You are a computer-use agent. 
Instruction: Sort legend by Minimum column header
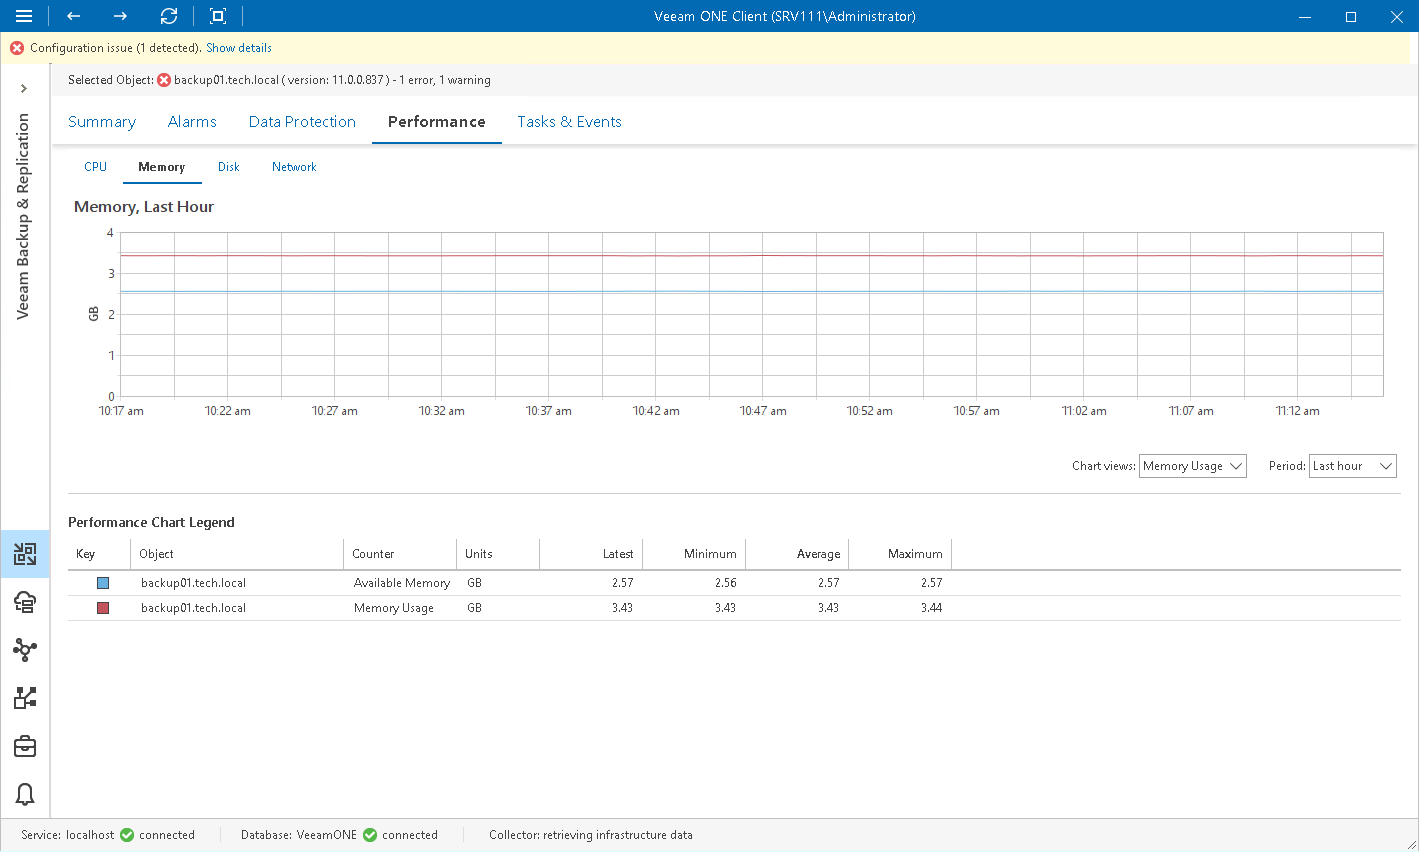click(x=694, y=554)
